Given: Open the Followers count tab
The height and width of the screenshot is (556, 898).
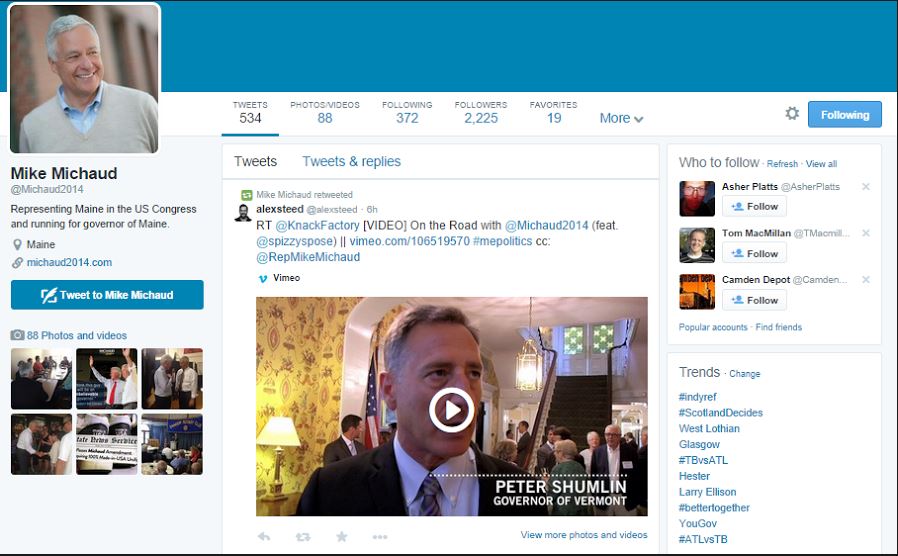Looking at the screenshot, I should [x=480, y=112].
